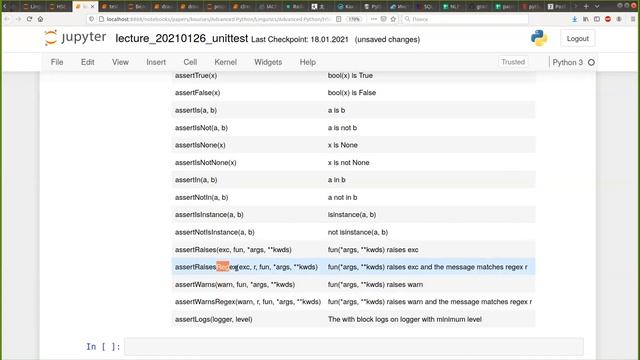Image resolution: width=640 pixels, height=360 pixels.
Task: Click the red adblock extension icon
Action: 608,19
